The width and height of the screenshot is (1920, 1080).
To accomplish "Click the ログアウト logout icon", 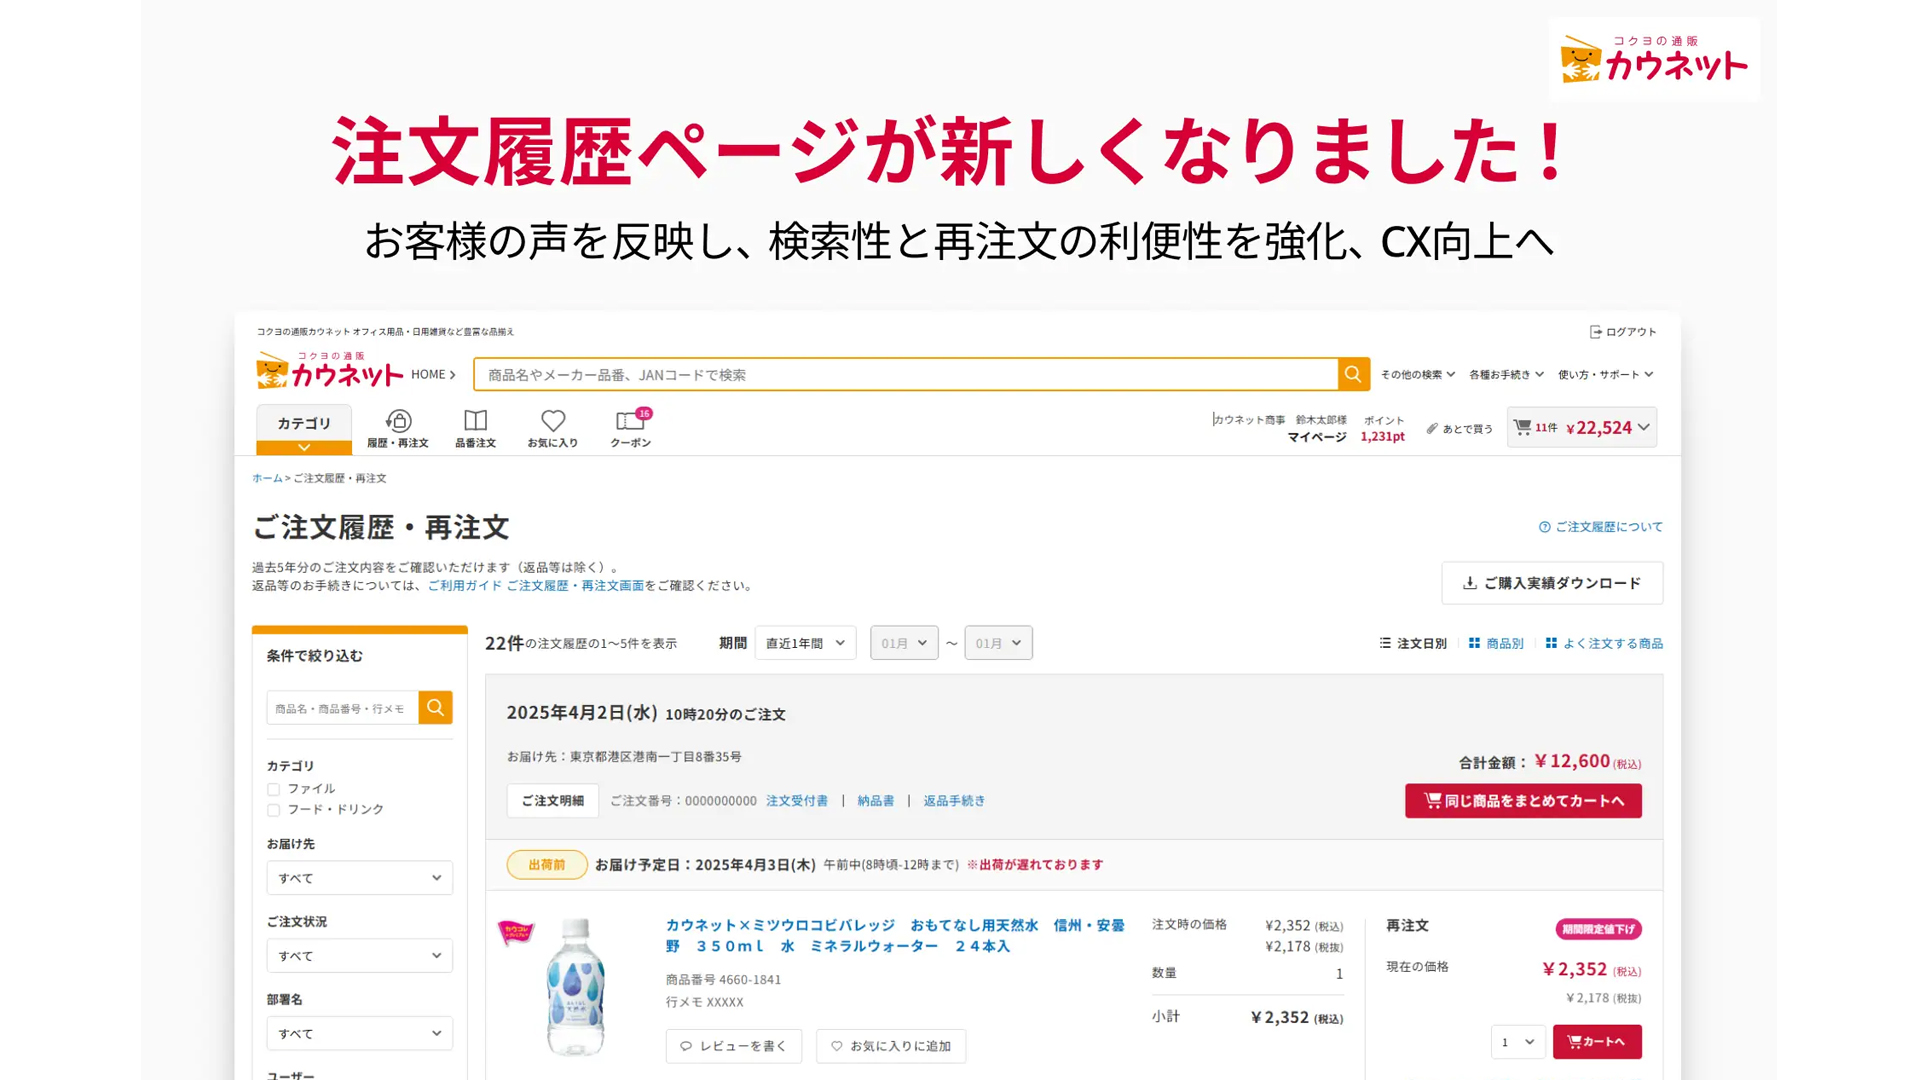I will point(1595,332).
